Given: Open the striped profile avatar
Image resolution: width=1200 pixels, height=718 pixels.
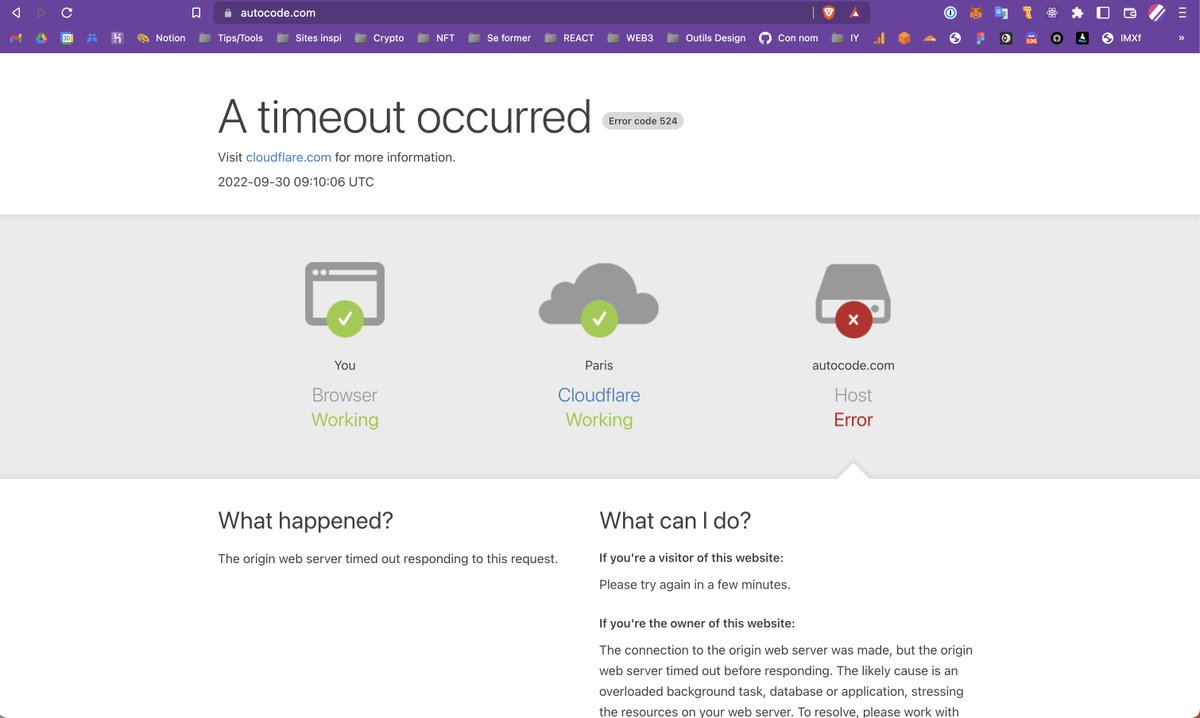Looking at the screenshot, I should tap(1157, 13).
